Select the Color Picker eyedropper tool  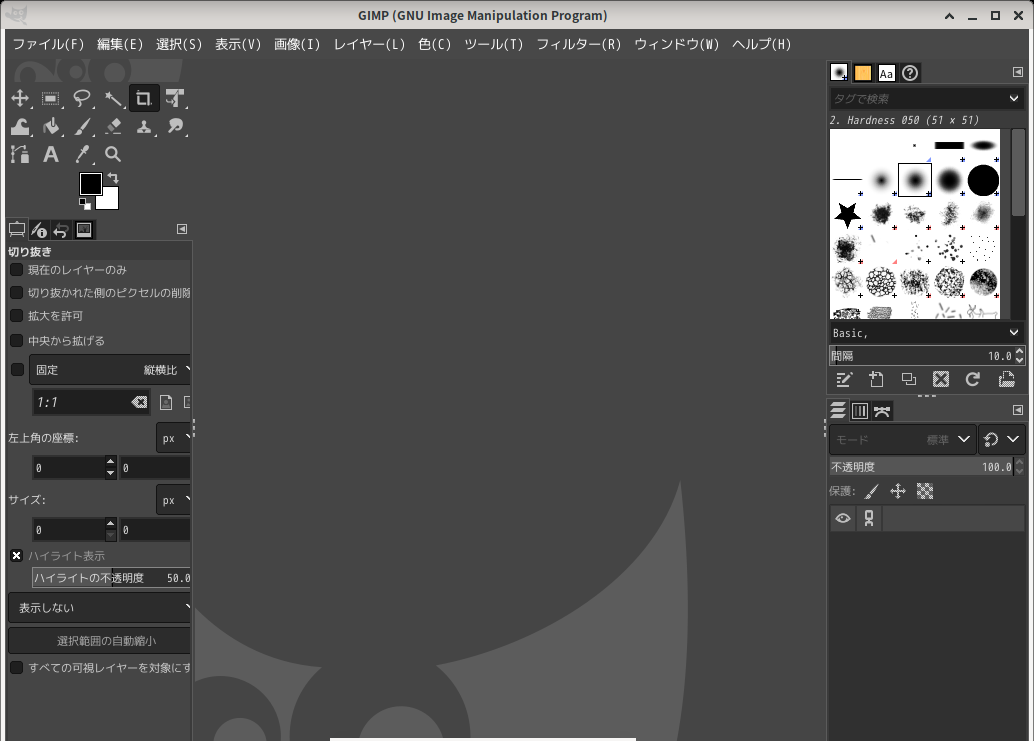tap(82, 154)
